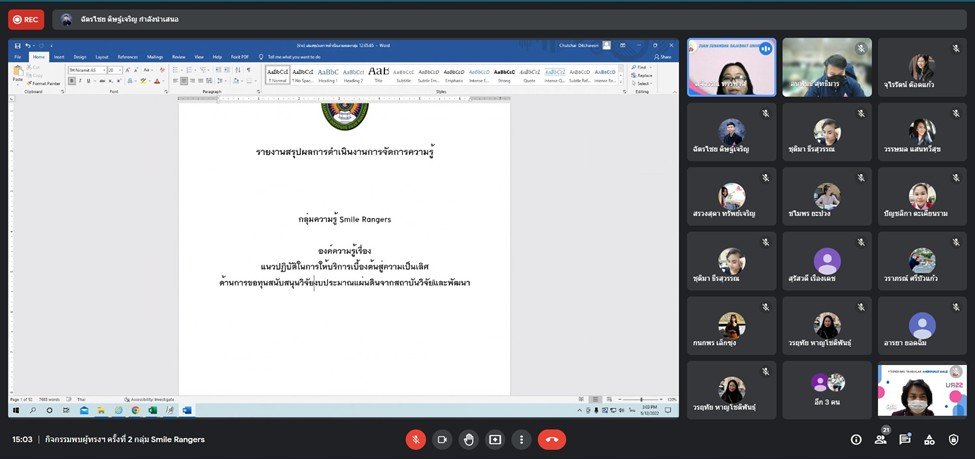975x459 pixels.
Task: Open the chat messages panel
Action: pyautogui.click(x=905, y=439)
